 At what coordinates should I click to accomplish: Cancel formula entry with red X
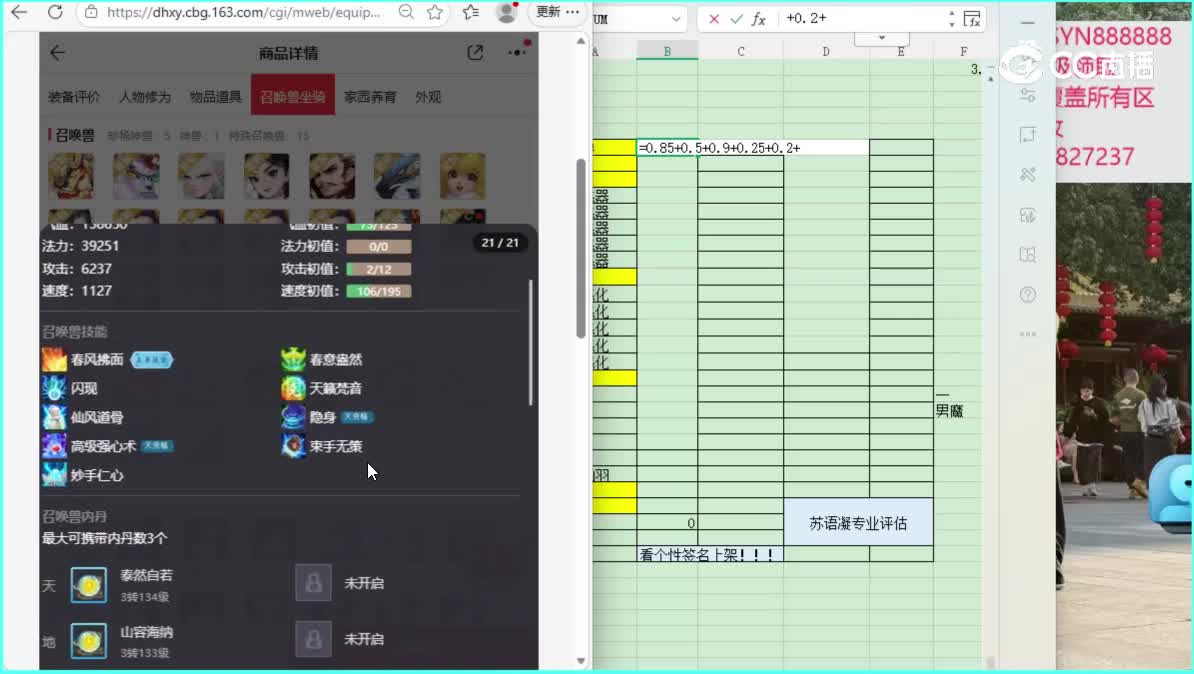pyautogui.click(x=714, y=20)
